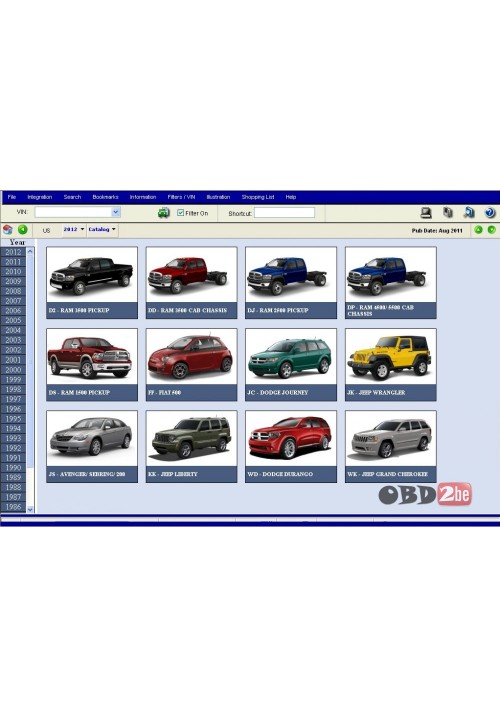The image size is (500, 717).
Task: Click inside the VIN input field
Action: point(73,212)
